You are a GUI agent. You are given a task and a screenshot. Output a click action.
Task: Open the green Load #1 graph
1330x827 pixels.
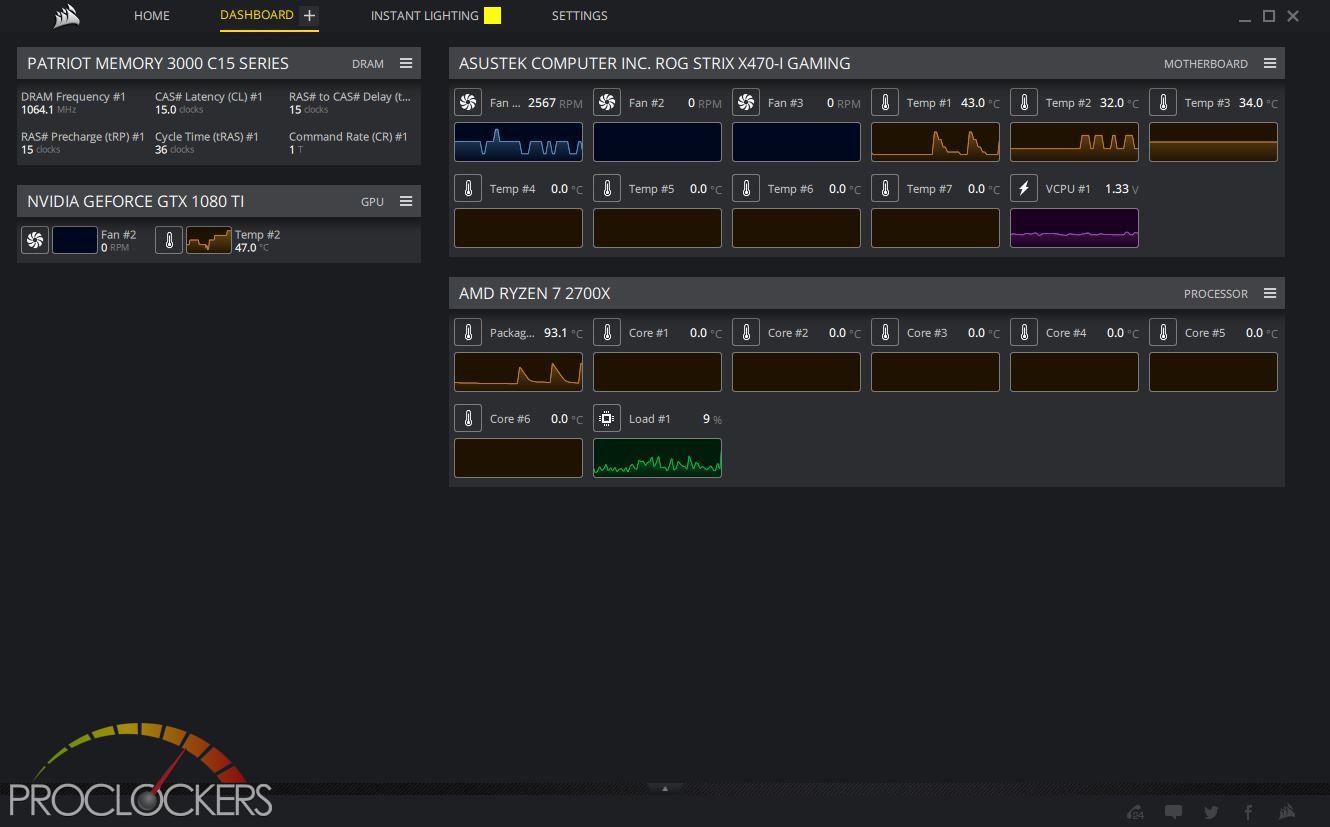[x=657, y=458]
